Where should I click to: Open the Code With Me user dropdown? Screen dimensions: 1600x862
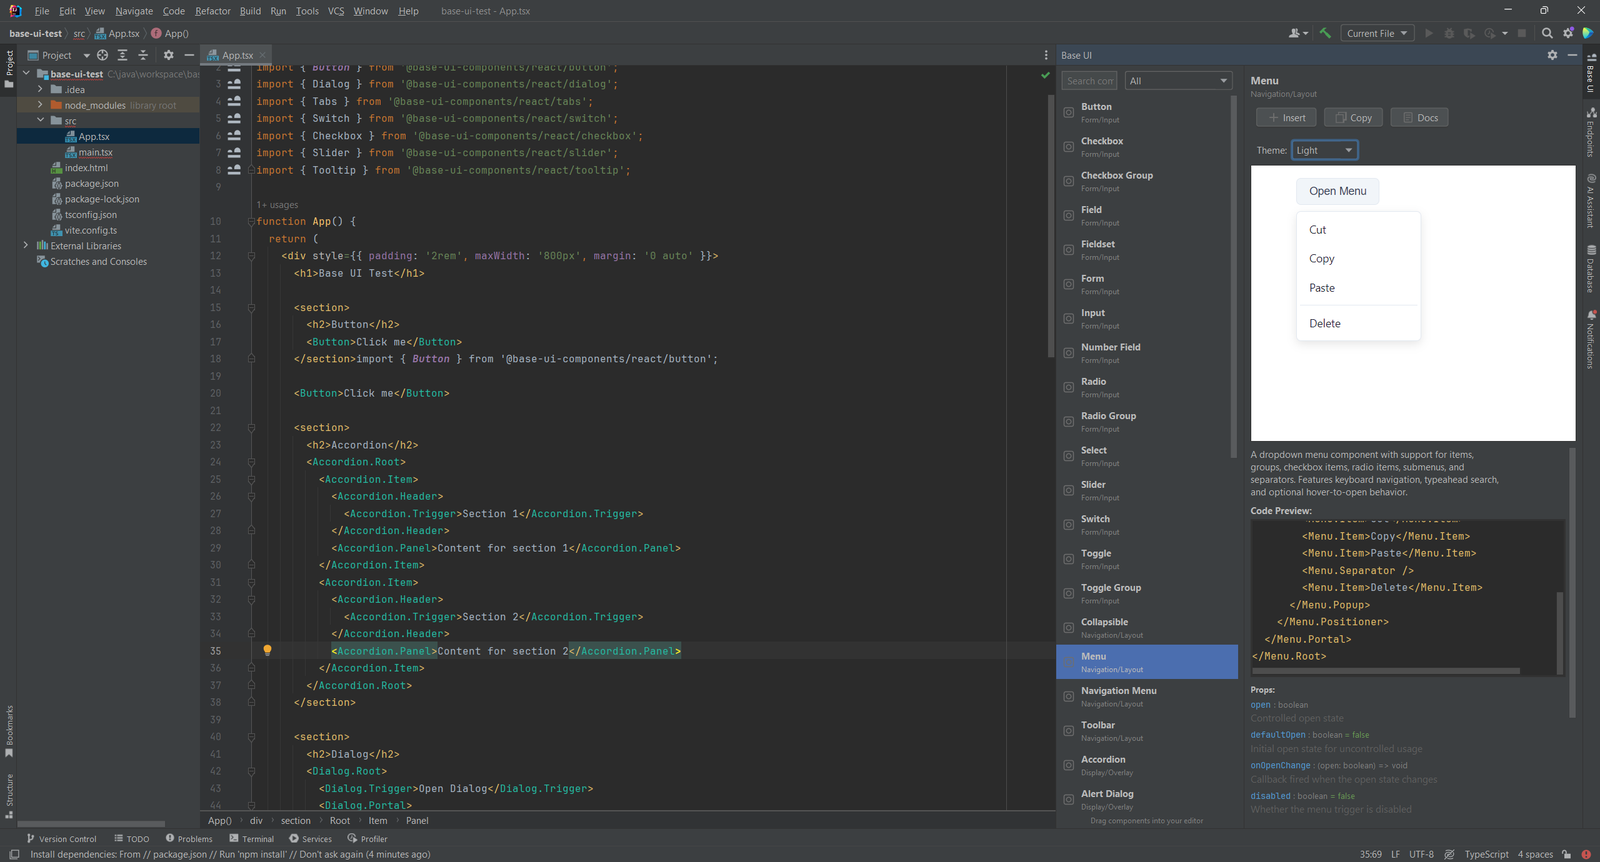click(x=1298, y=33)
